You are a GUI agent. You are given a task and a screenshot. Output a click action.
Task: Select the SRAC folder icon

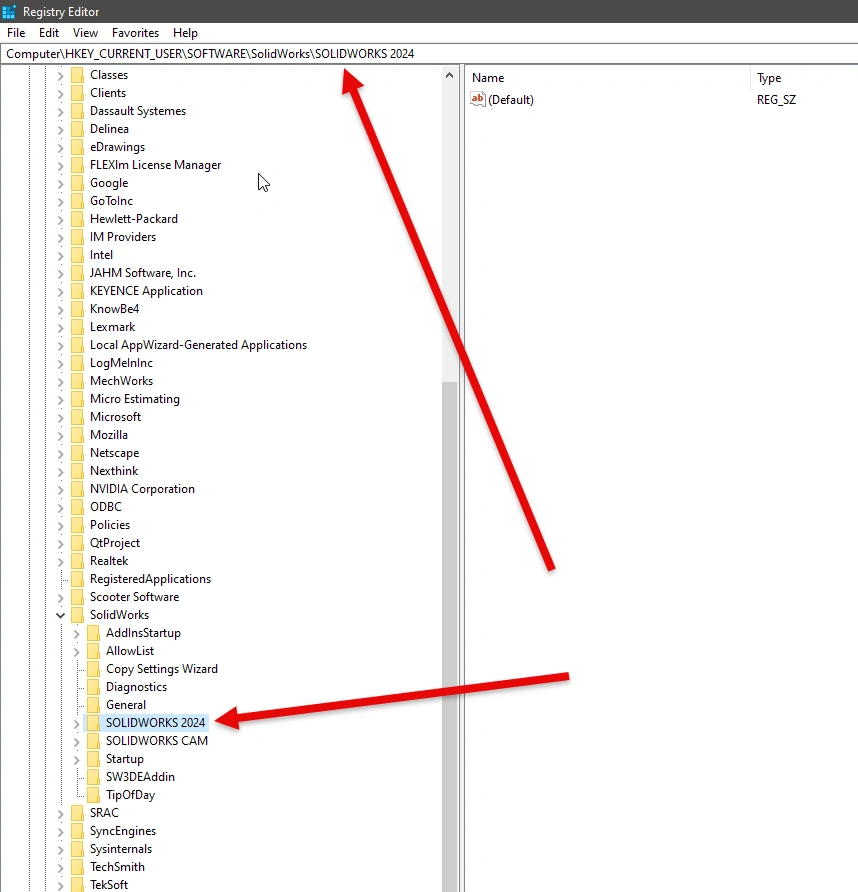coord(77,813)
